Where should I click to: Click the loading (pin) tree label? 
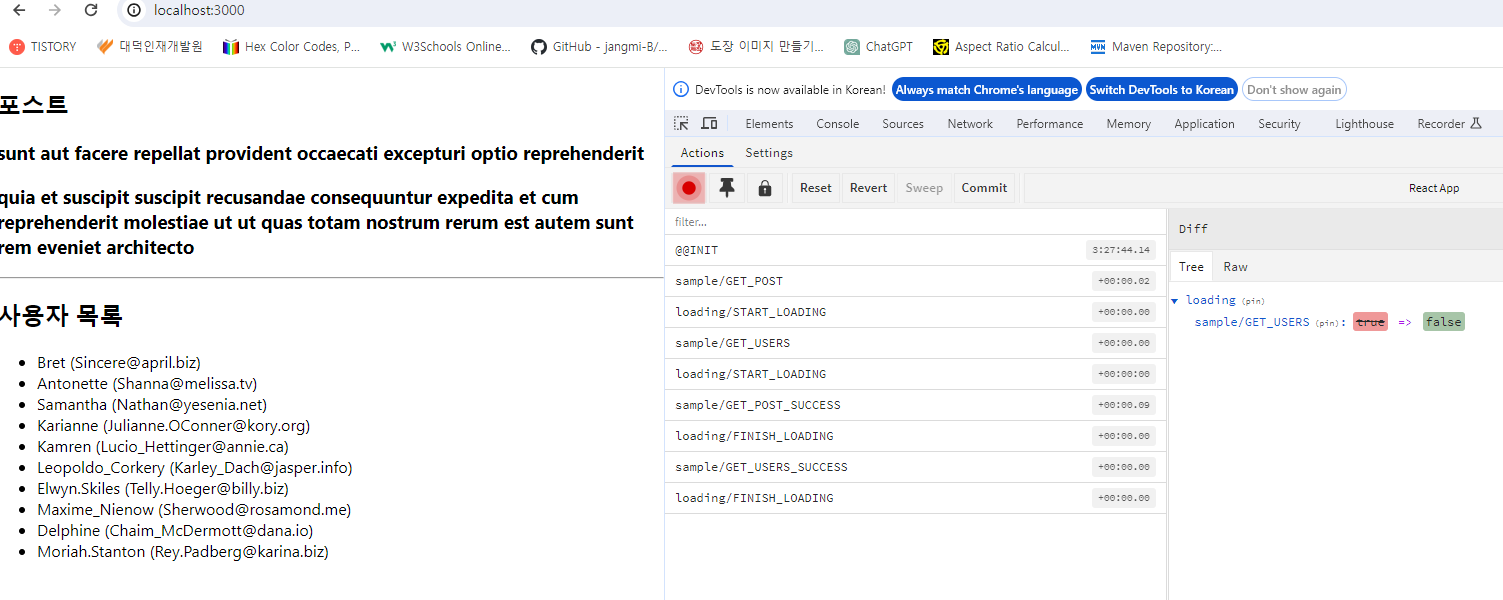(1225, 300)
